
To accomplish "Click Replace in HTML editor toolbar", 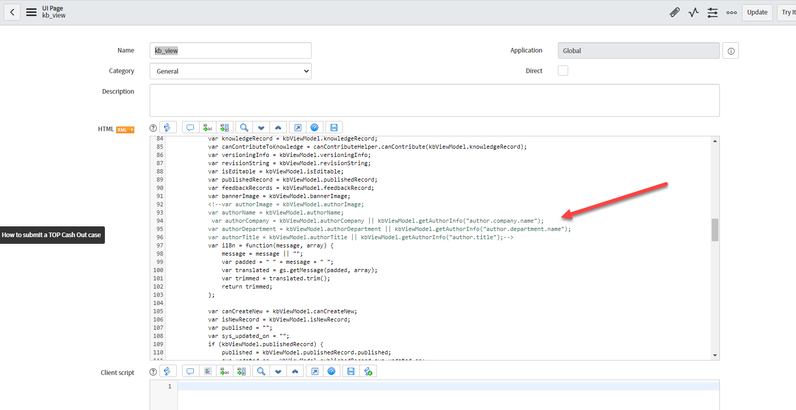I will coord(208,128).
